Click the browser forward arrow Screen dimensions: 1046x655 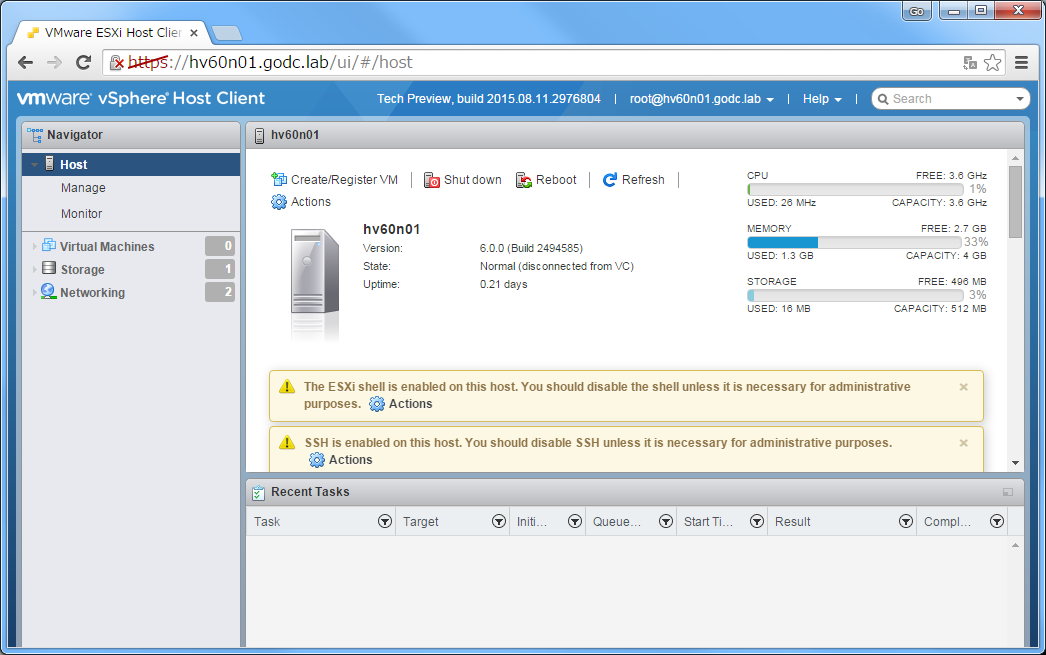pyautogui.click(x=54, y=63)
